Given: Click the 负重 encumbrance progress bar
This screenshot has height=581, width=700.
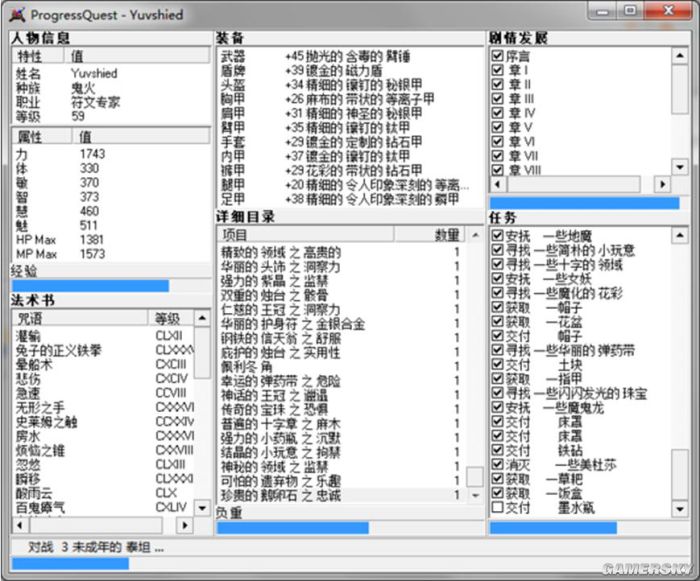Looking at the screenshot, I should tap(349, 528).
